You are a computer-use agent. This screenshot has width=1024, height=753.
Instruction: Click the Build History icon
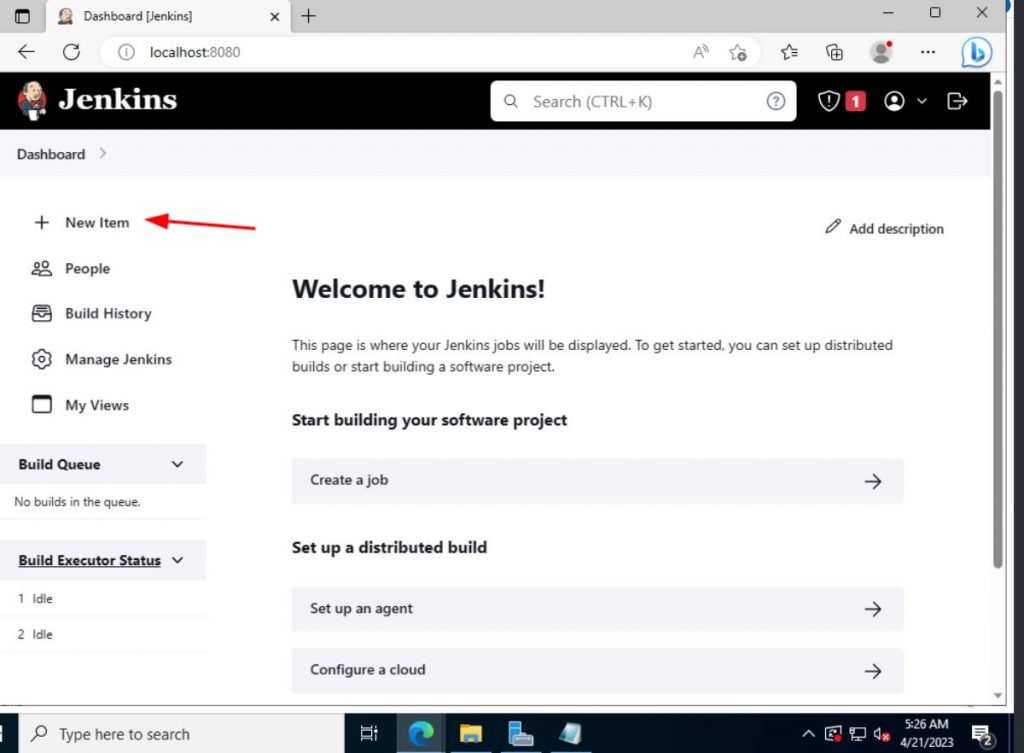click(x=41, y=313)
